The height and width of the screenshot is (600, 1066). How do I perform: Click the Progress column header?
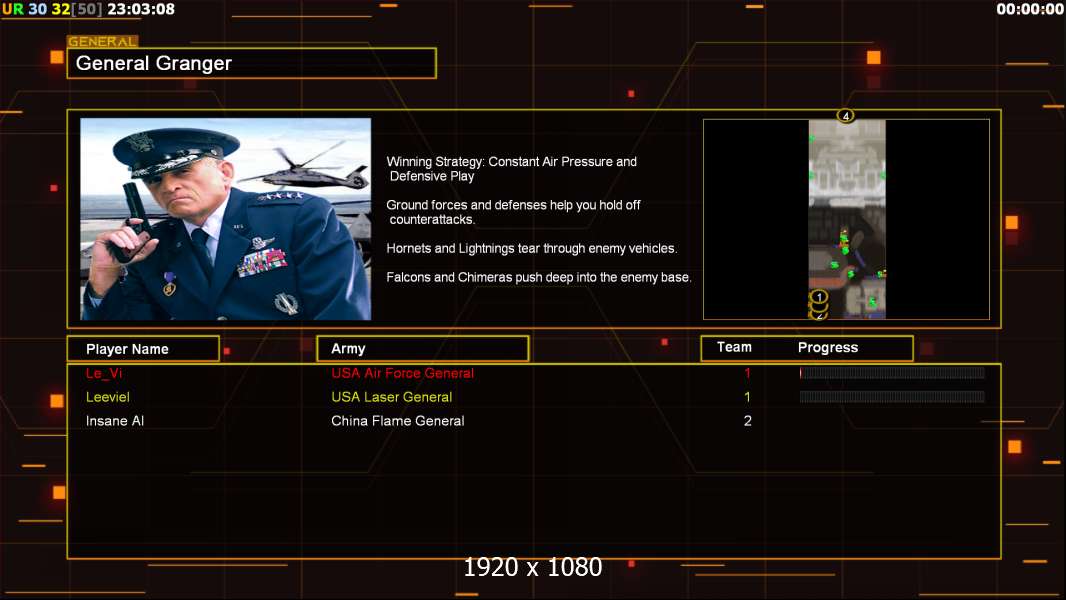click(827, 348)
